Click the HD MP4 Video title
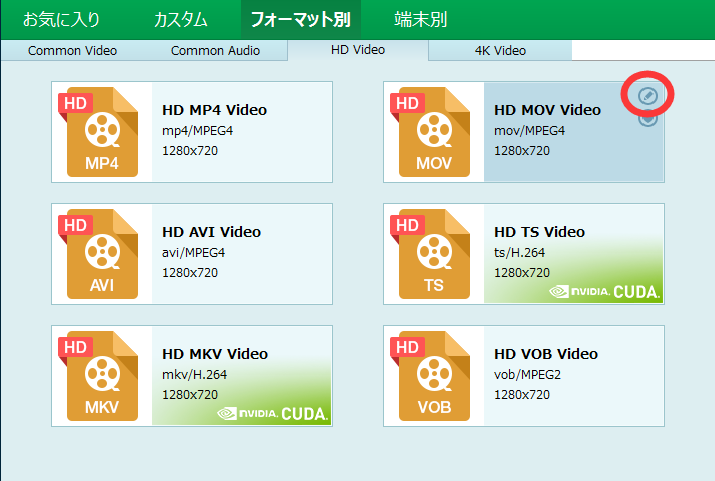 (214, 110)
